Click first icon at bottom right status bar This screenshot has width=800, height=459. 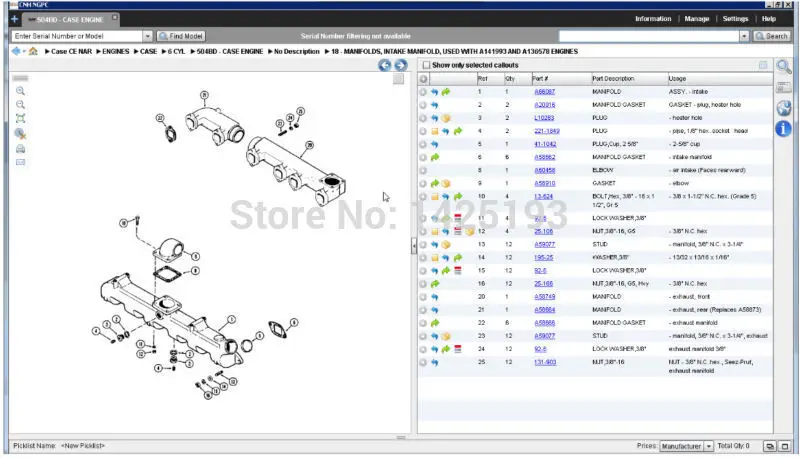pos(770,446)
